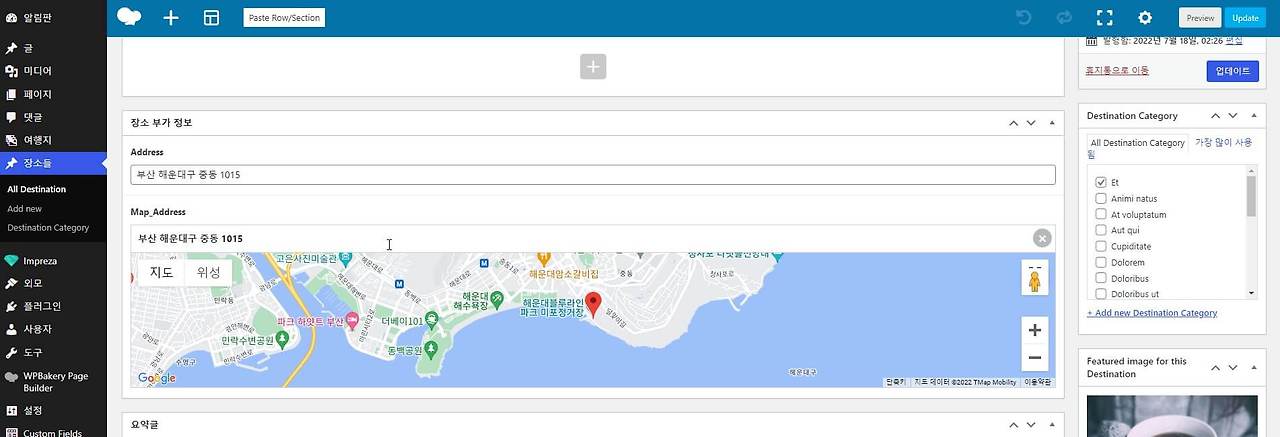Click Add new Destination Category link

1152,313
